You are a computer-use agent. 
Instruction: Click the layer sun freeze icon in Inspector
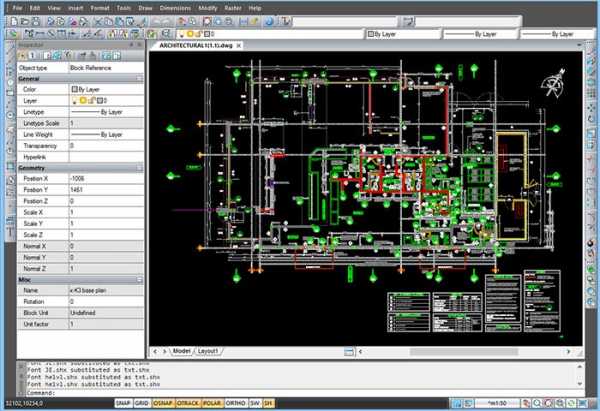coord(81,101)
